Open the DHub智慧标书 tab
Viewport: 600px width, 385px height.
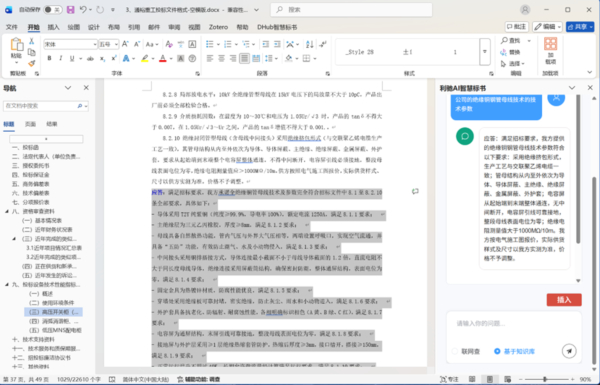click(277, 27)
